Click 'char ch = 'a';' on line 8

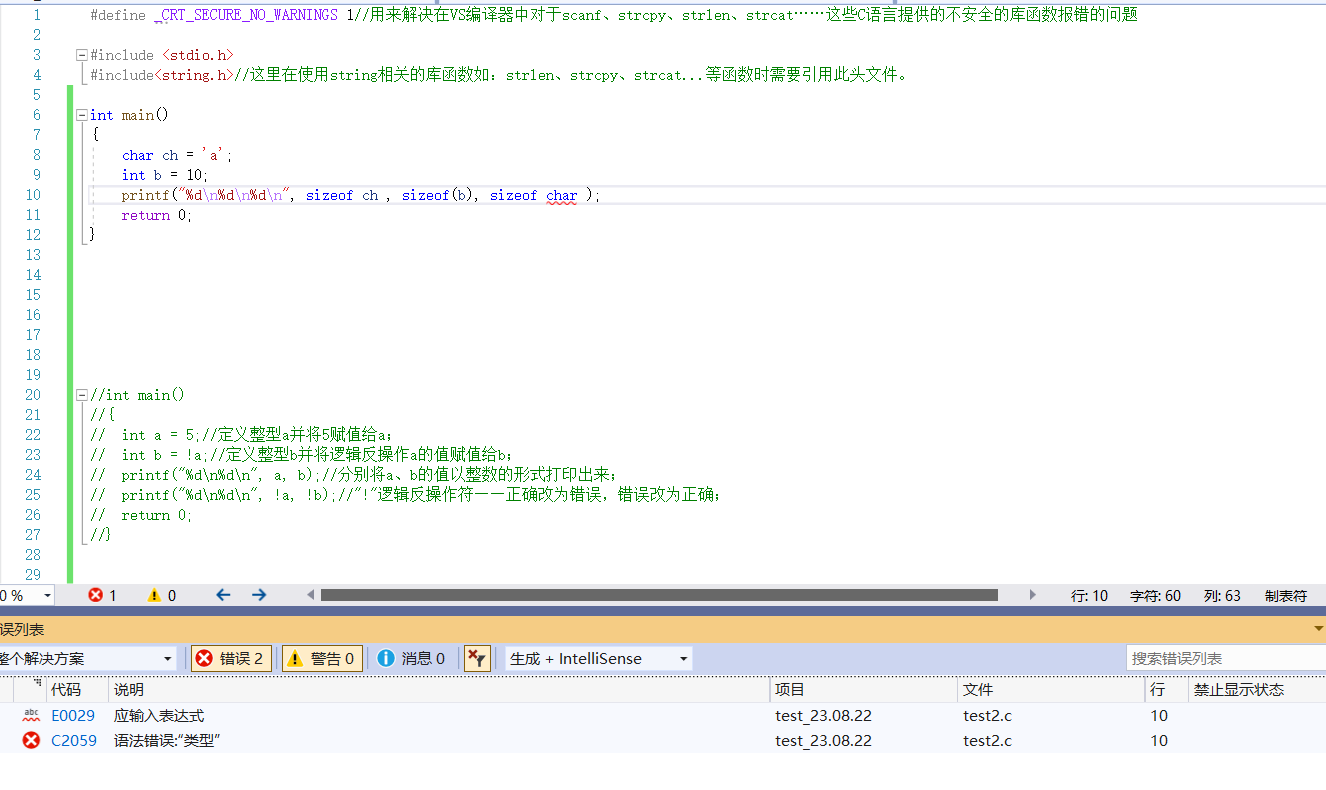click(177, 155)
